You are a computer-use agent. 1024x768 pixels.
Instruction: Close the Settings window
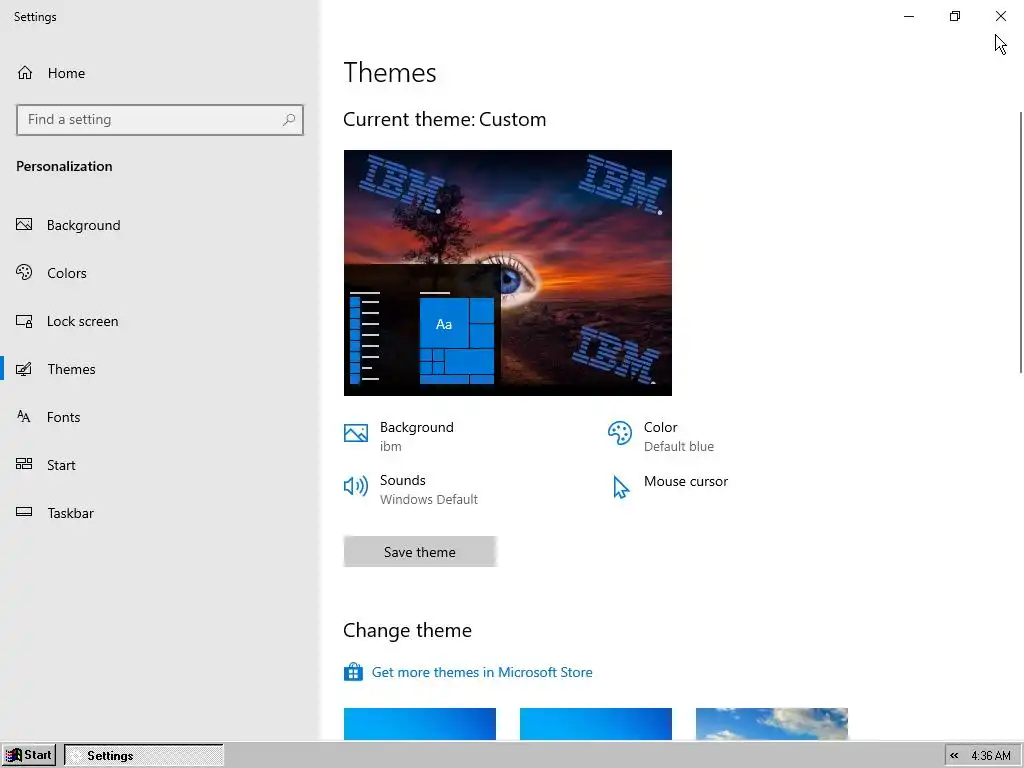point(1000,16)
